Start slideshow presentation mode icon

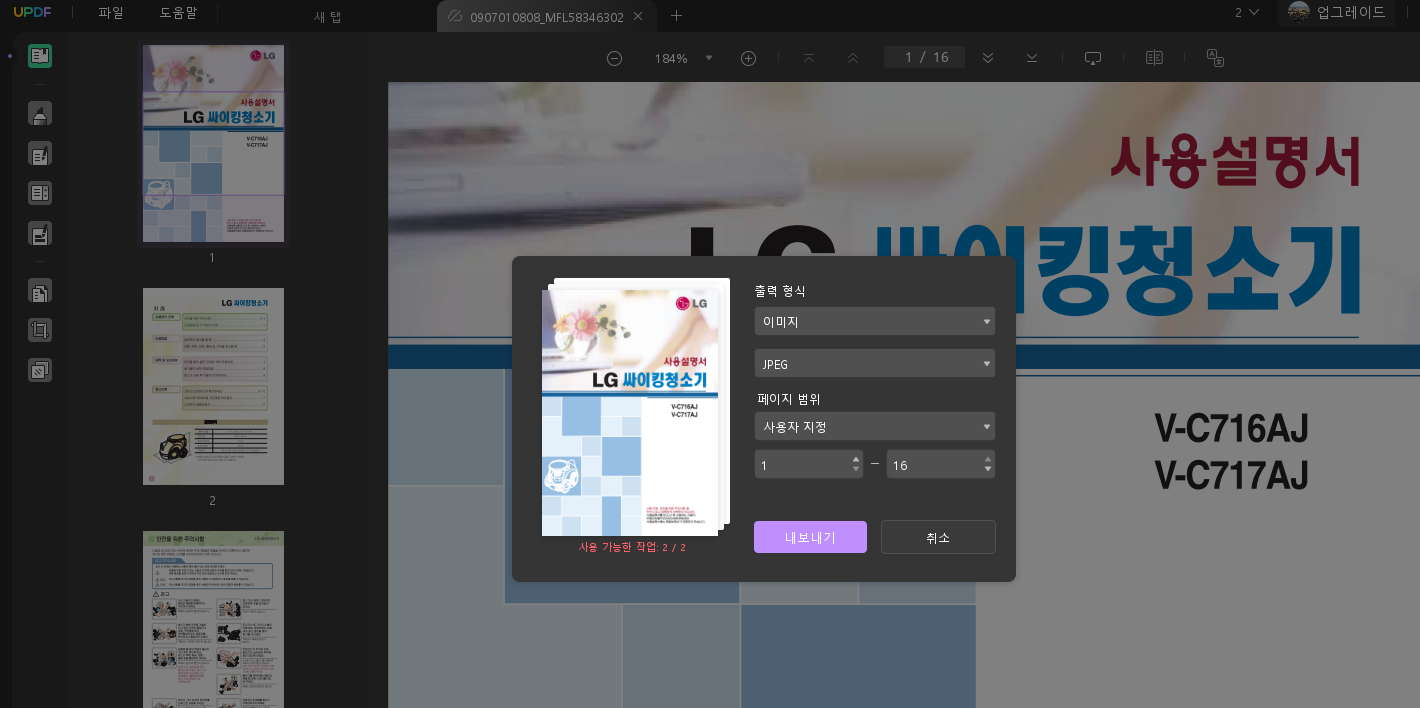(x=1093, y=58)
